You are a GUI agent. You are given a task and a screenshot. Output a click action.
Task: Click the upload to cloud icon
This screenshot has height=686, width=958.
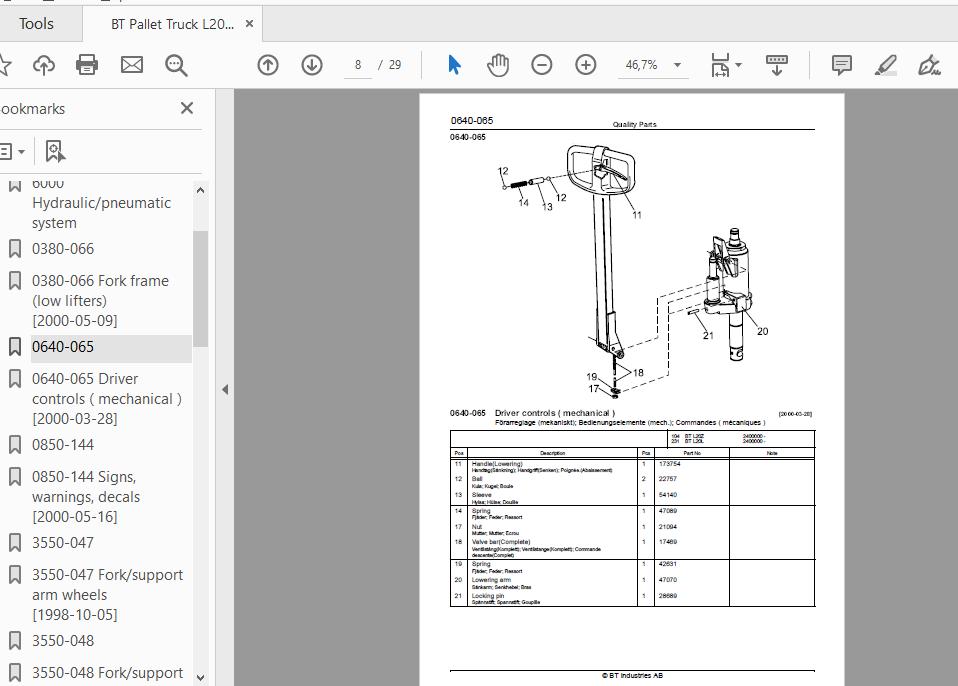click(44, 65)
